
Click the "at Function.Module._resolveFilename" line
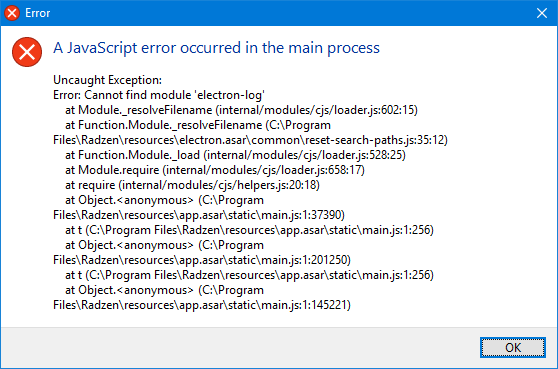click(x=198, y=125)
